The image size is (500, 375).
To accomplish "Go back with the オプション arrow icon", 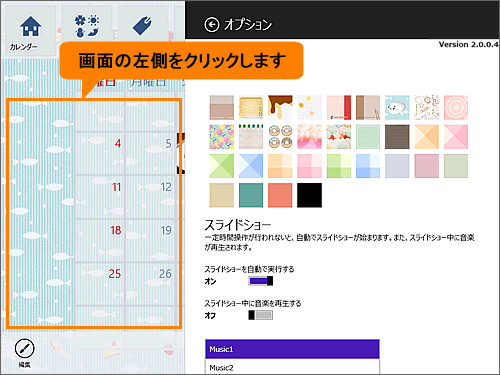I will [212, 24].
